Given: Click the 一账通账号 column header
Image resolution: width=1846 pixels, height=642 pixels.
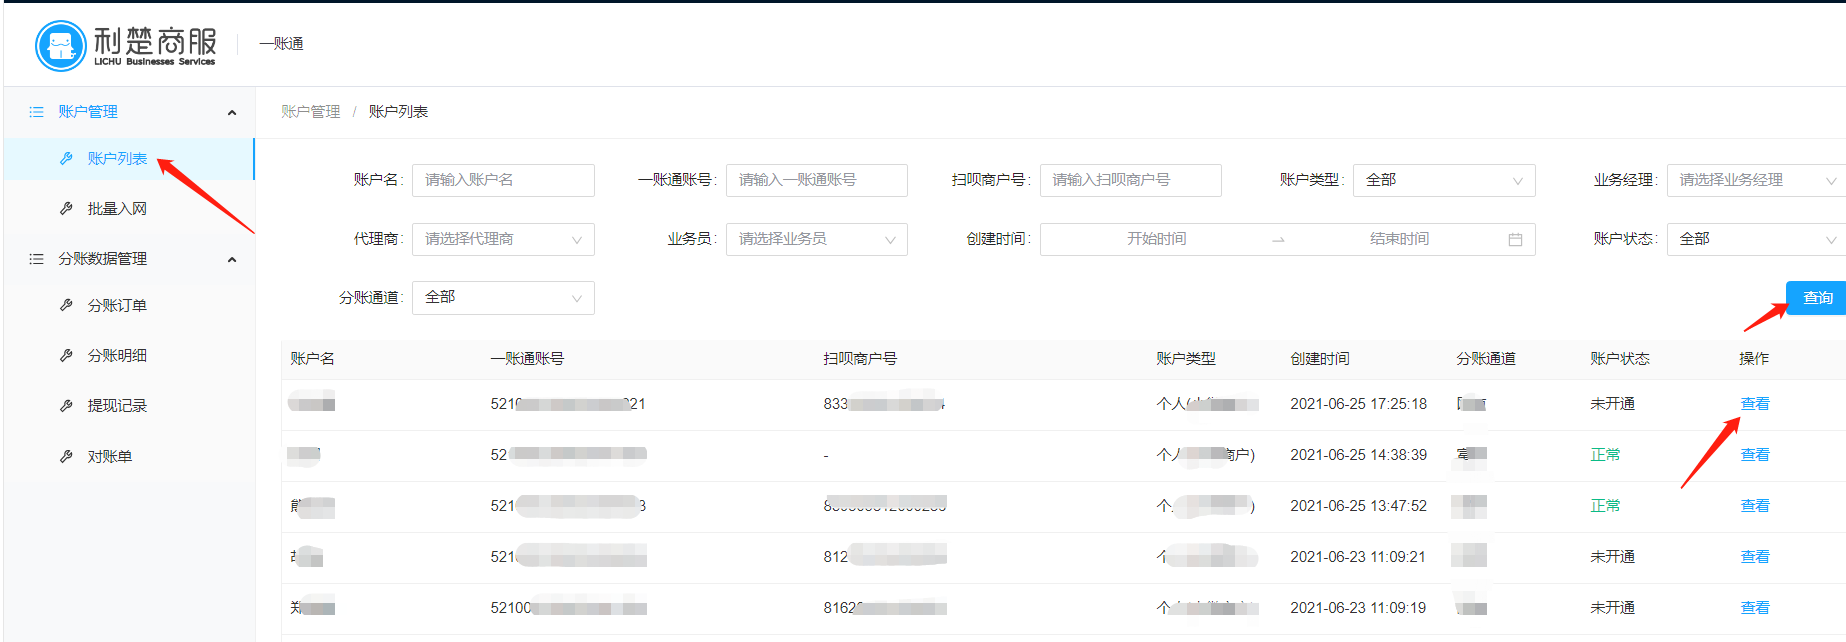Looking at the screenshot, I should click(x=527, y=359).
